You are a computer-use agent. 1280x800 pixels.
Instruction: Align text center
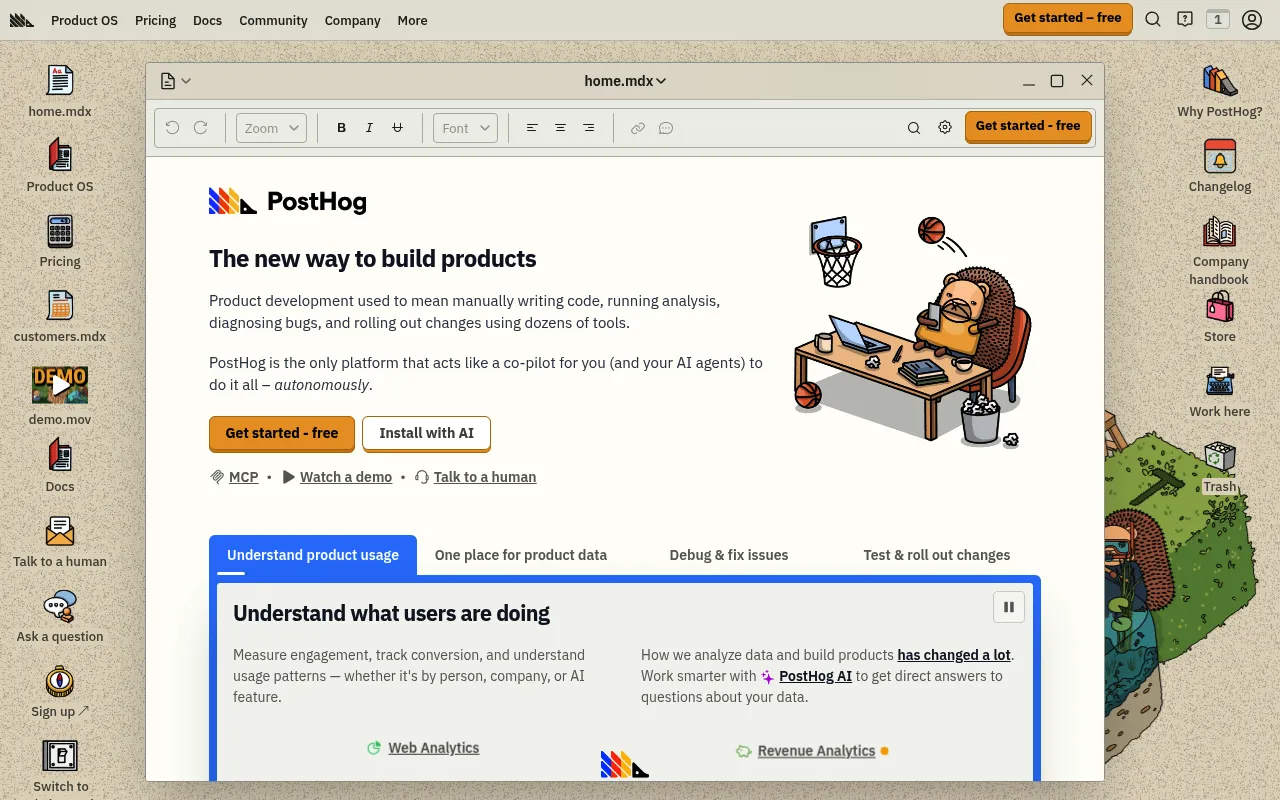(x=560, y=128)
